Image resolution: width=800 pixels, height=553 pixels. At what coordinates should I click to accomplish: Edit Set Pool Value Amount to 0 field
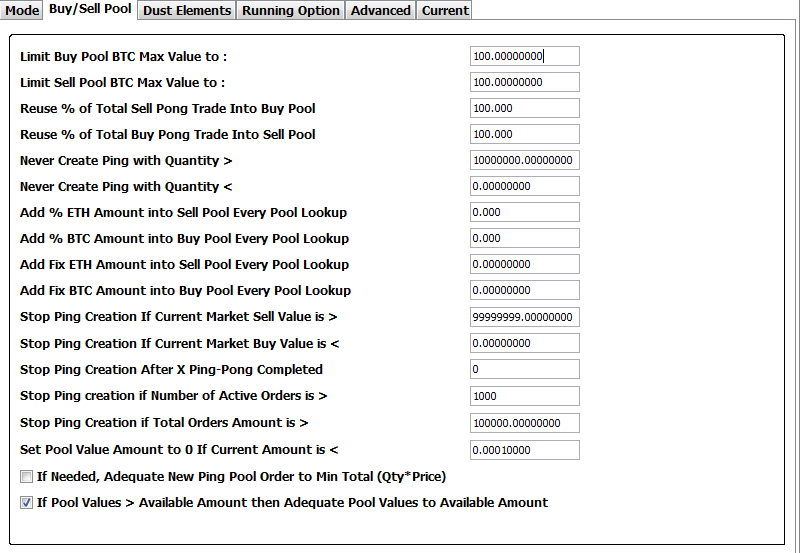click(524, 450)
